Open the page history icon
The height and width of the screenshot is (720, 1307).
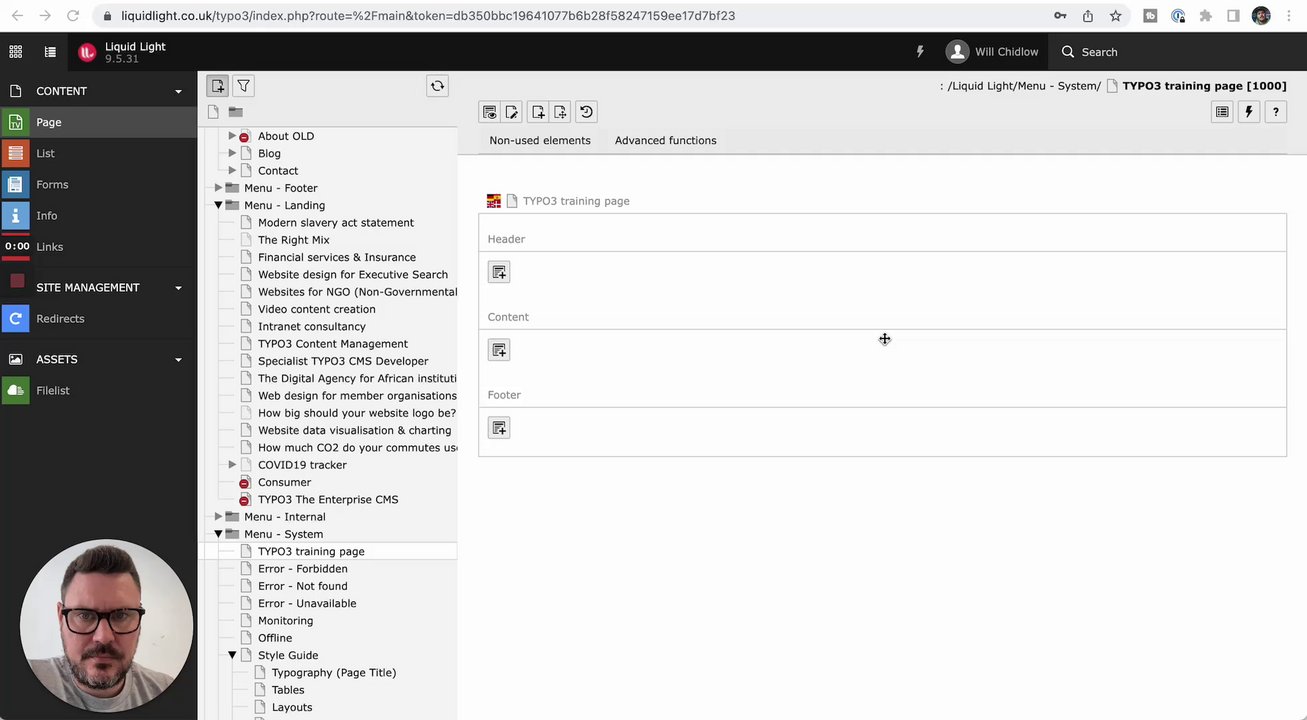[586, 112]
